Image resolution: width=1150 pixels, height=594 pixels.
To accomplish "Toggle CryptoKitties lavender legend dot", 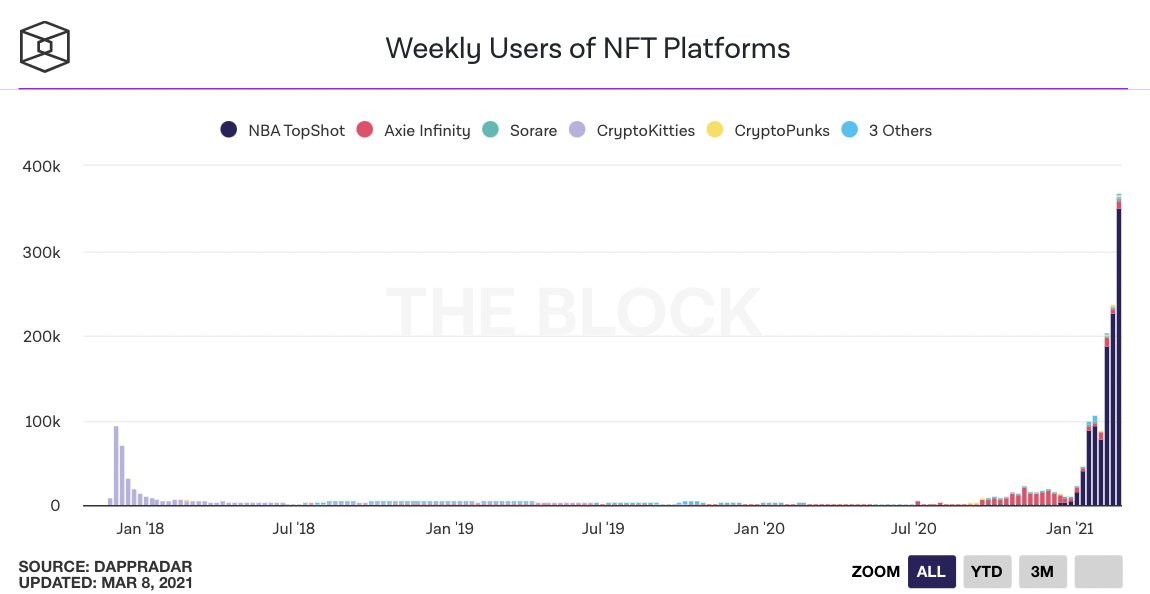I will click(577, 130).
